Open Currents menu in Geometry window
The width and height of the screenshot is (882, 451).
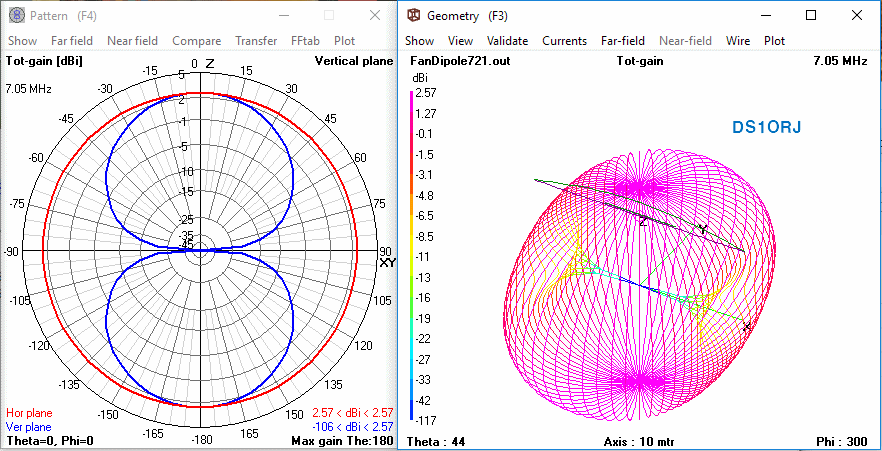[565, 40]
